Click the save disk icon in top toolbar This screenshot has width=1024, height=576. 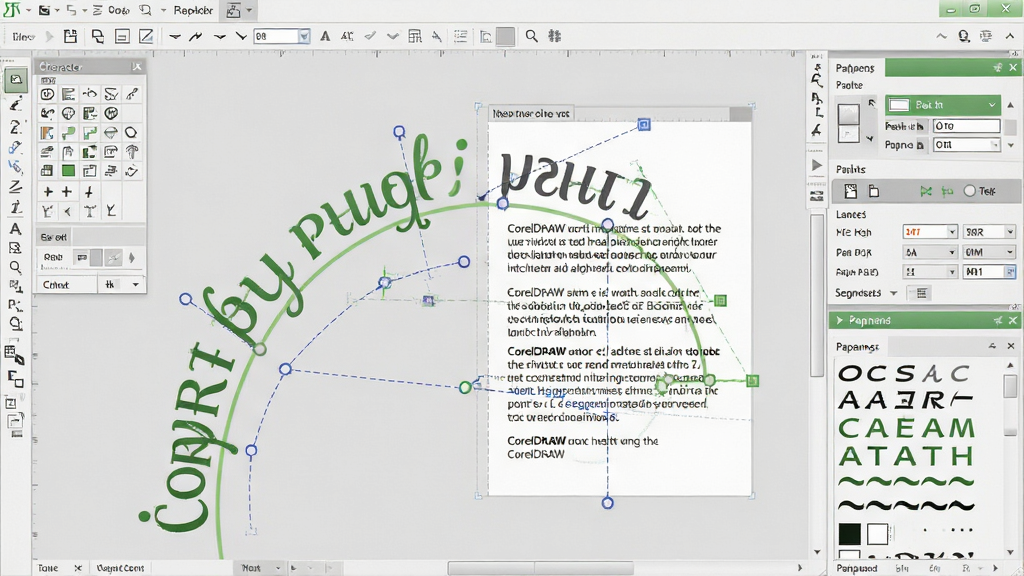tap(70, 36)
